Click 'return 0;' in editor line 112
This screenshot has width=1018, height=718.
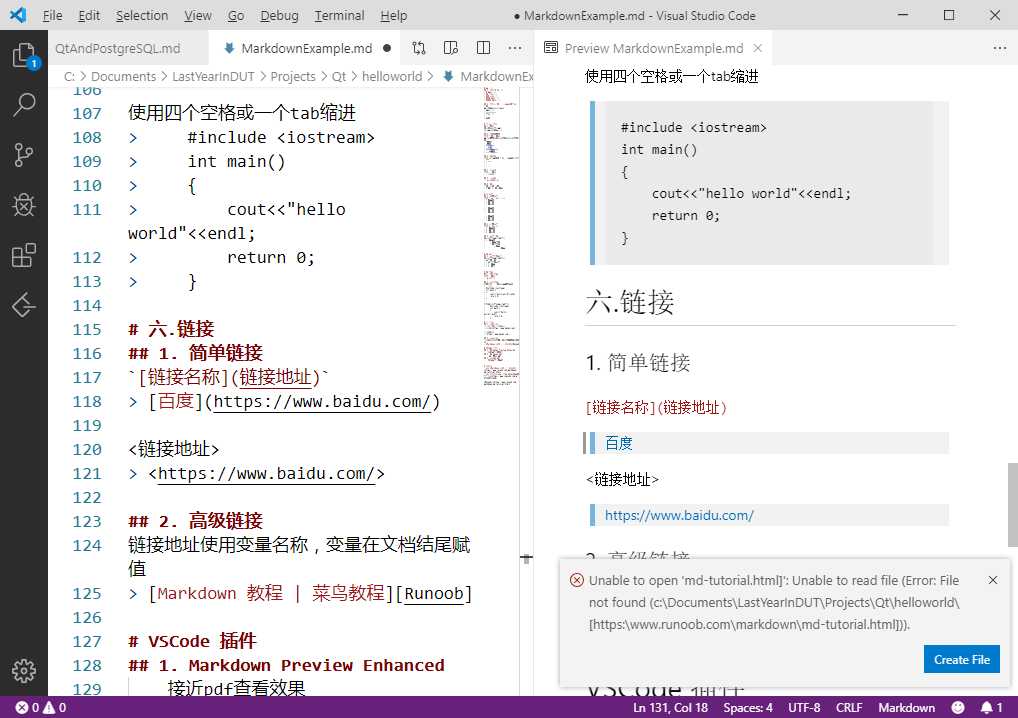tap(271, 258)
